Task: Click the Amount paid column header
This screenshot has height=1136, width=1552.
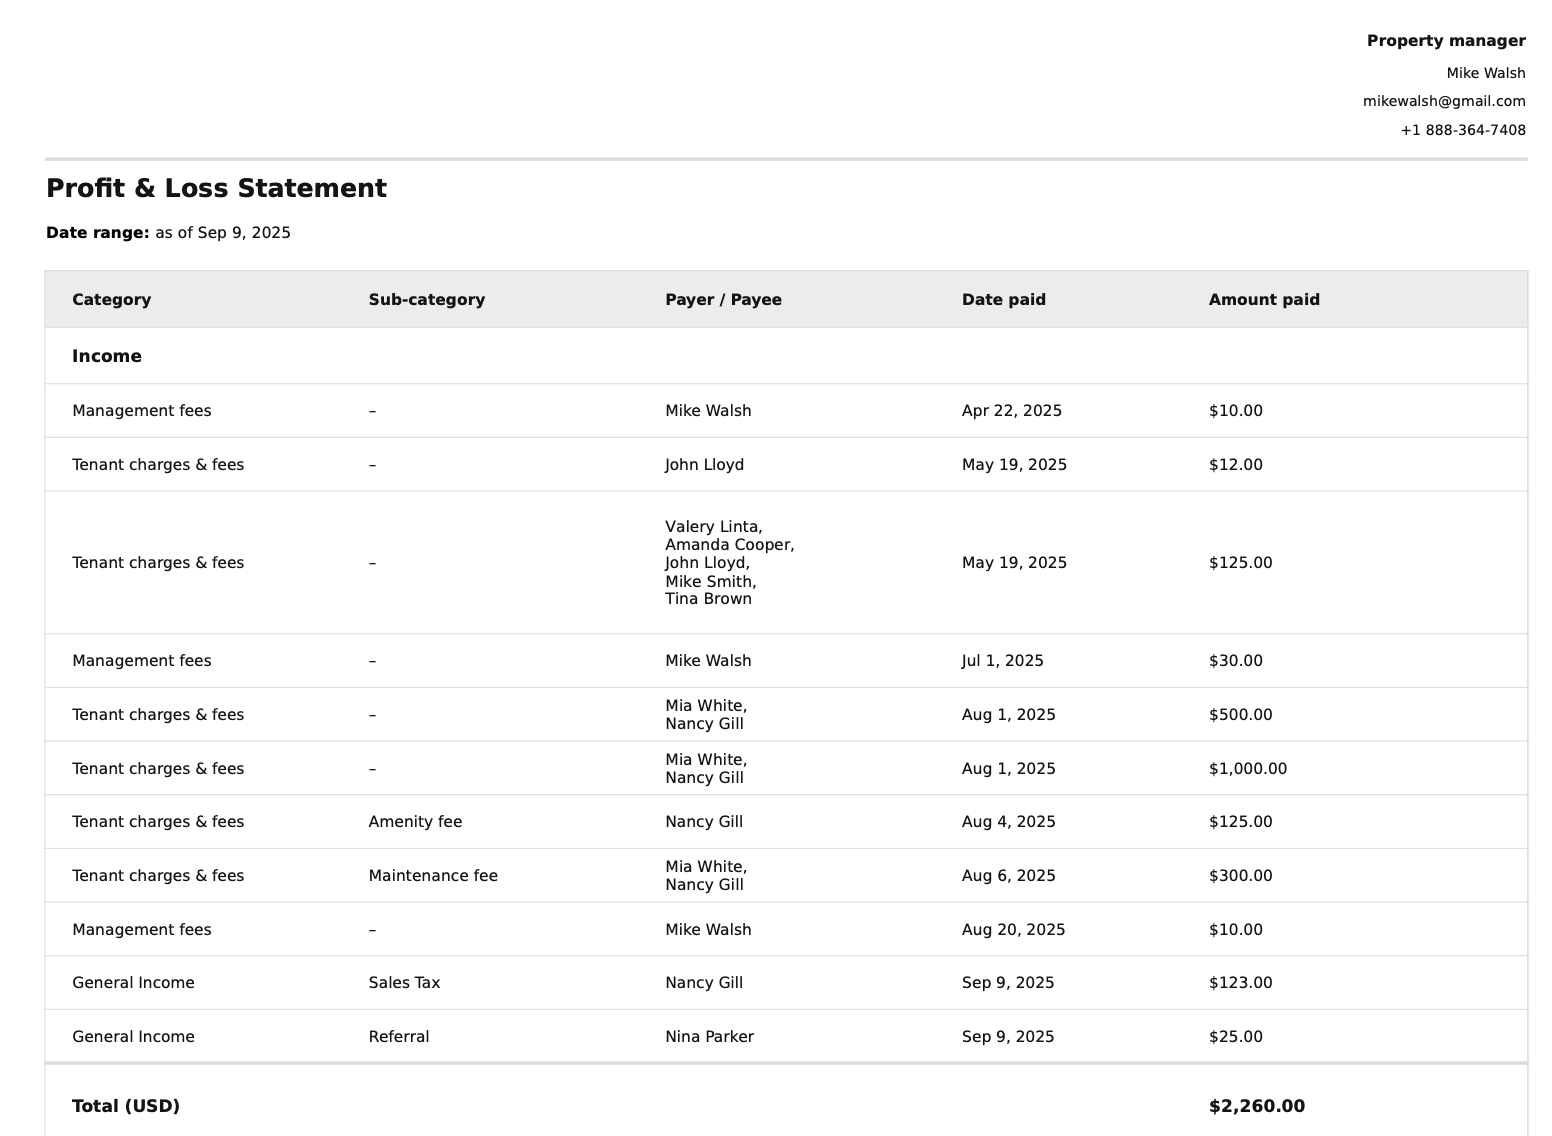Action: coord(1264,300)
